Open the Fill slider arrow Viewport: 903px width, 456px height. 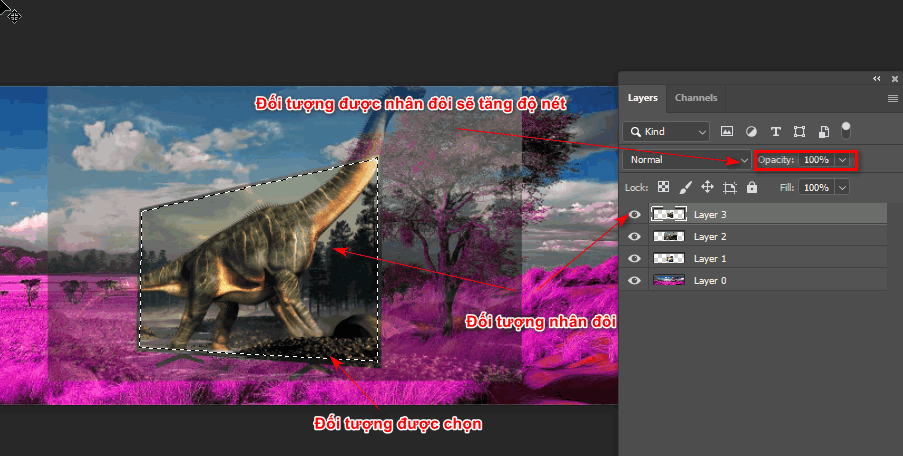[843, 188]
